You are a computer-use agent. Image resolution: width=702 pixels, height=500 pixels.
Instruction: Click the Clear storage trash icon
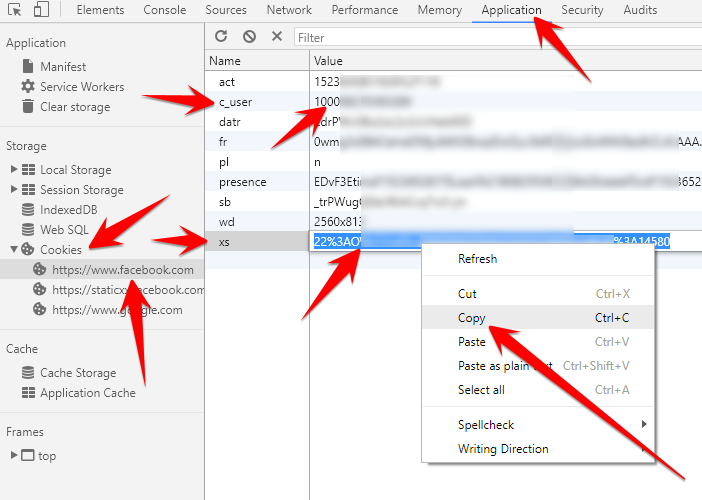(28, 107)
